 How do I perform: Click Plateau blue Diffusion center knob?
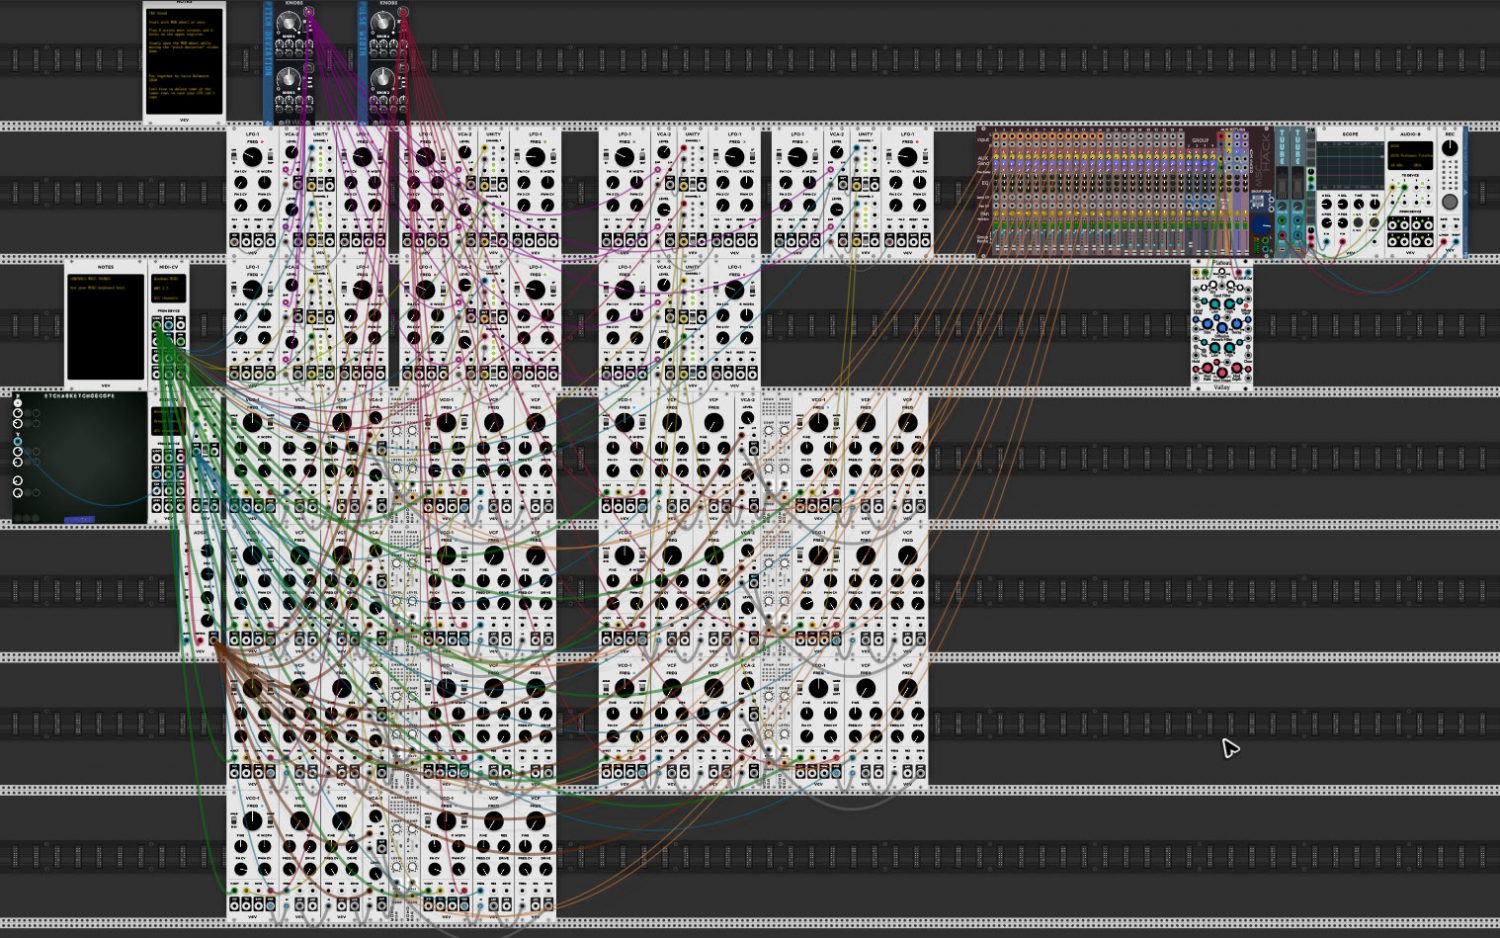coord(1222,328)
